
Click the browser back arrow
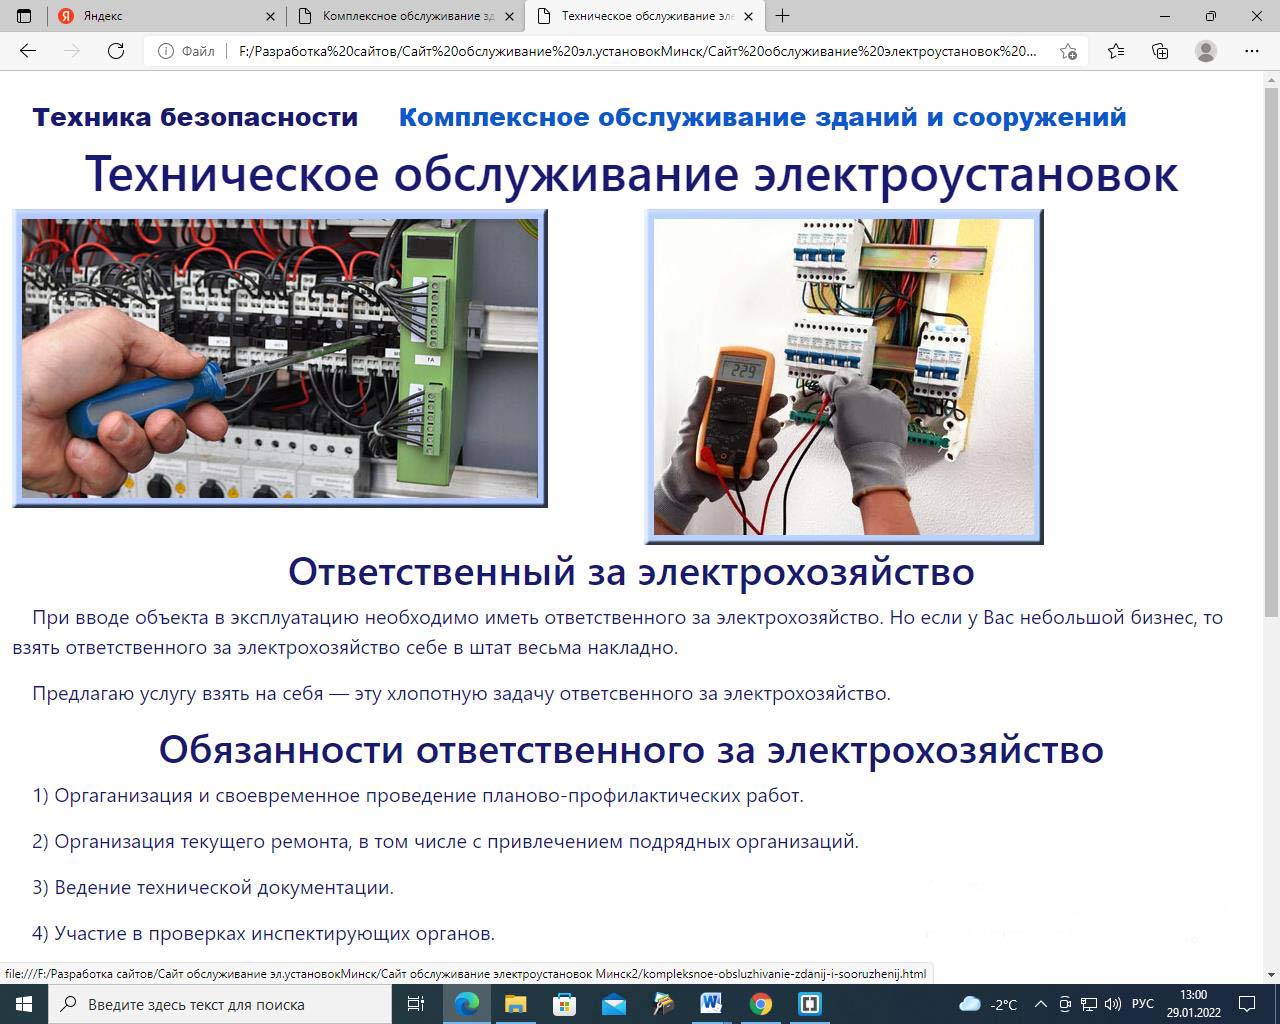click(x=28, y=51)
